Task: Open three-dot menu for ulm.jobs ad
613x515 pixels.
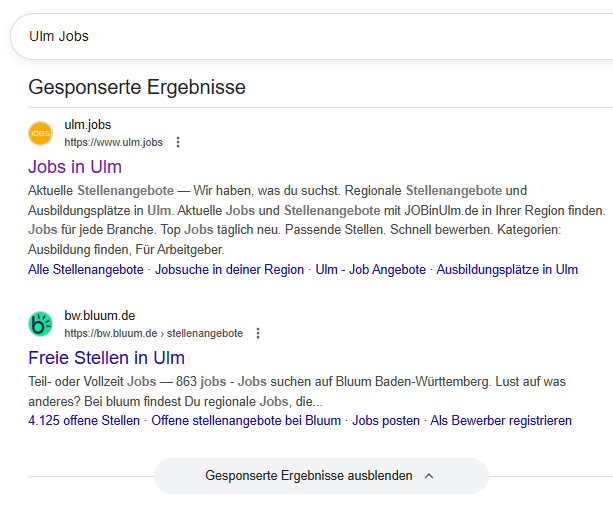Action: click(x=178, y=142)
